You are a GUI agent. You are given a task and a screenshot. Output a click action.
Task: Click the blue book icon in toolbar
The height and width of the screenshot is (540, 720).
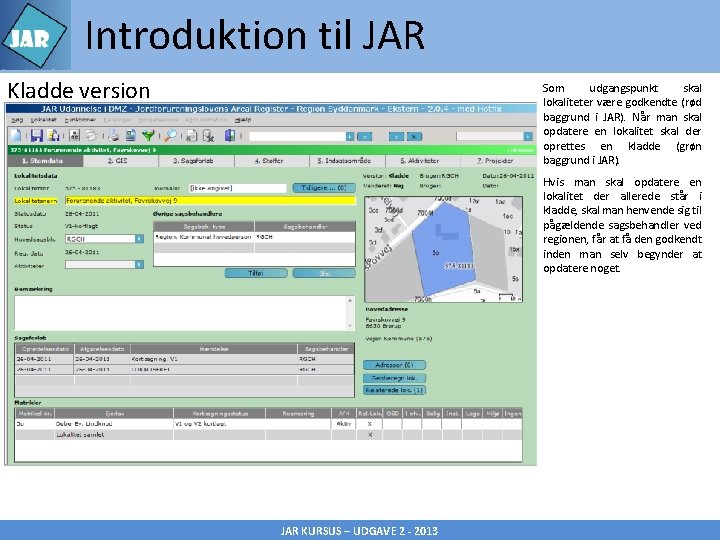pos(230,135)
